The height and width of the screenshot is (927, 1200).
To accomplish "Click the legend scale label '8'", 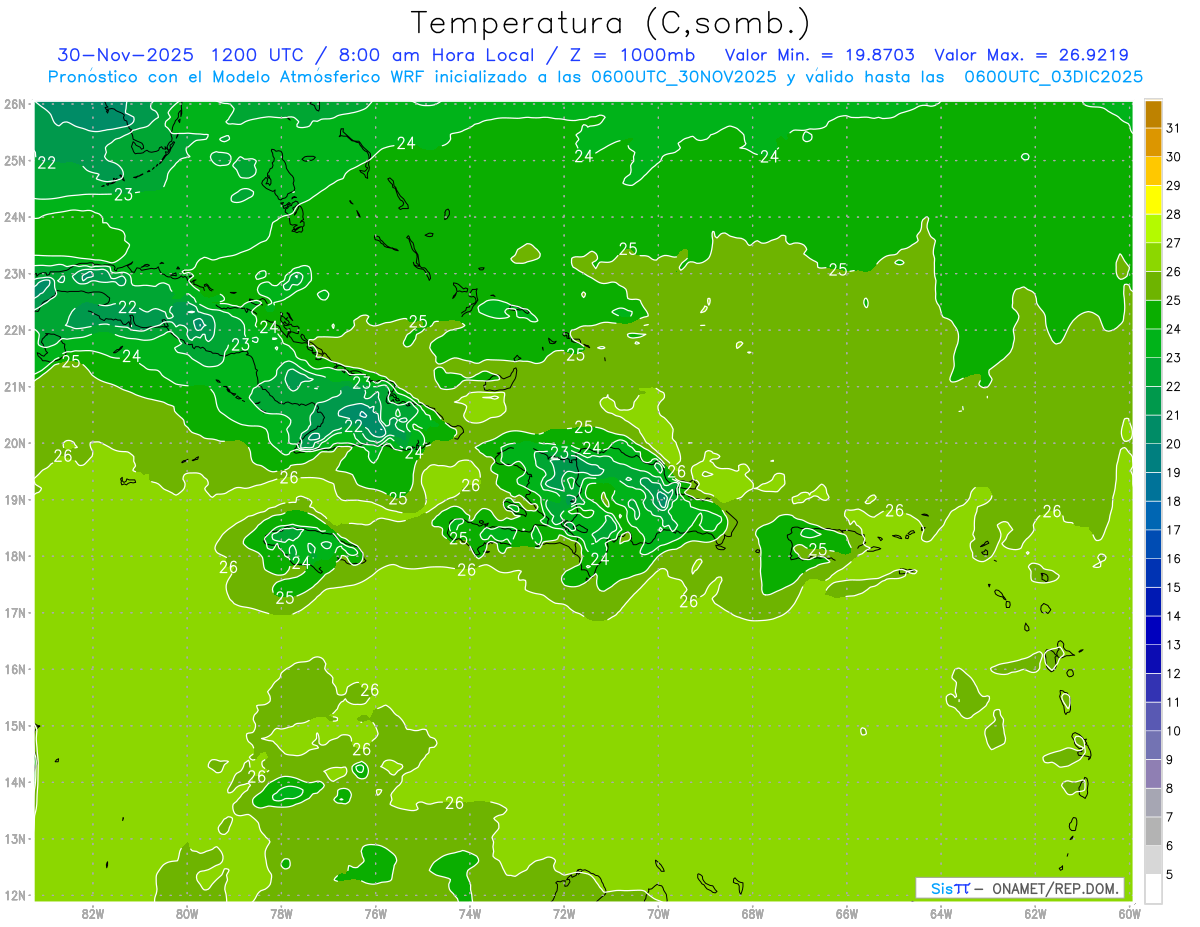I will click(1169, 789).
